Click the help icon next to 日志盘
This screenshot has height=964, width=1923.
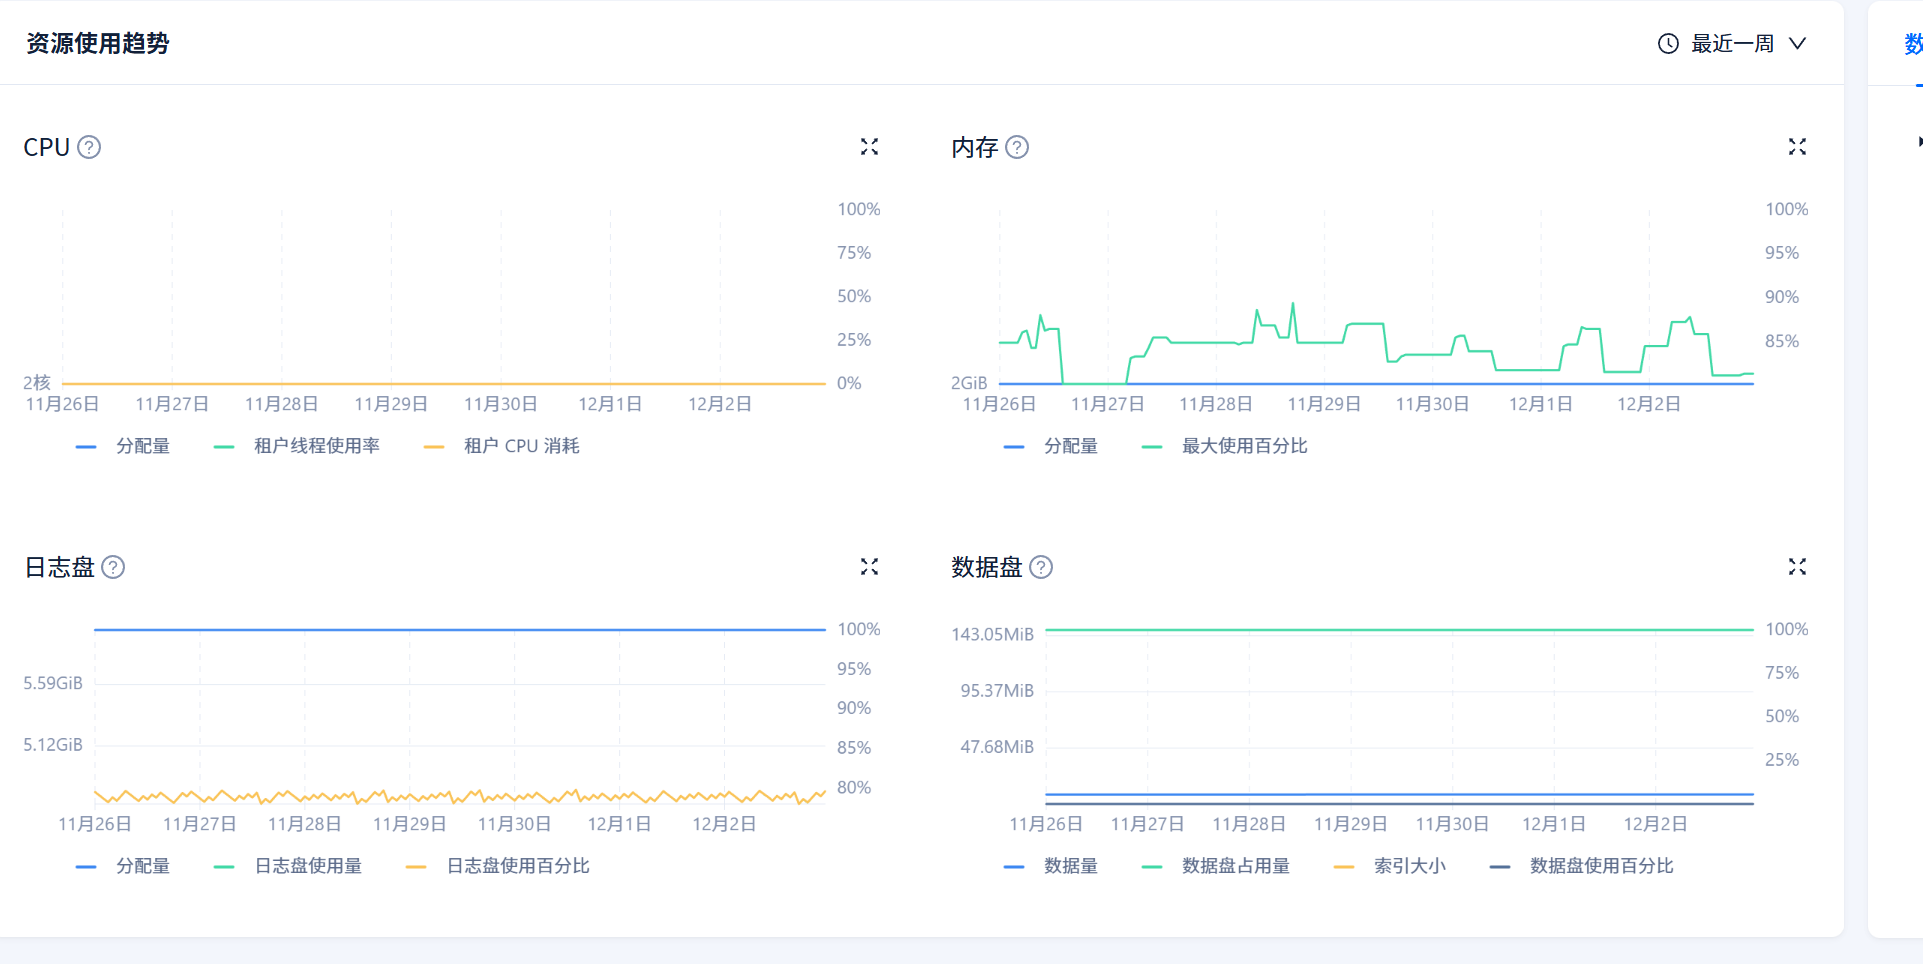click(114, 567)
